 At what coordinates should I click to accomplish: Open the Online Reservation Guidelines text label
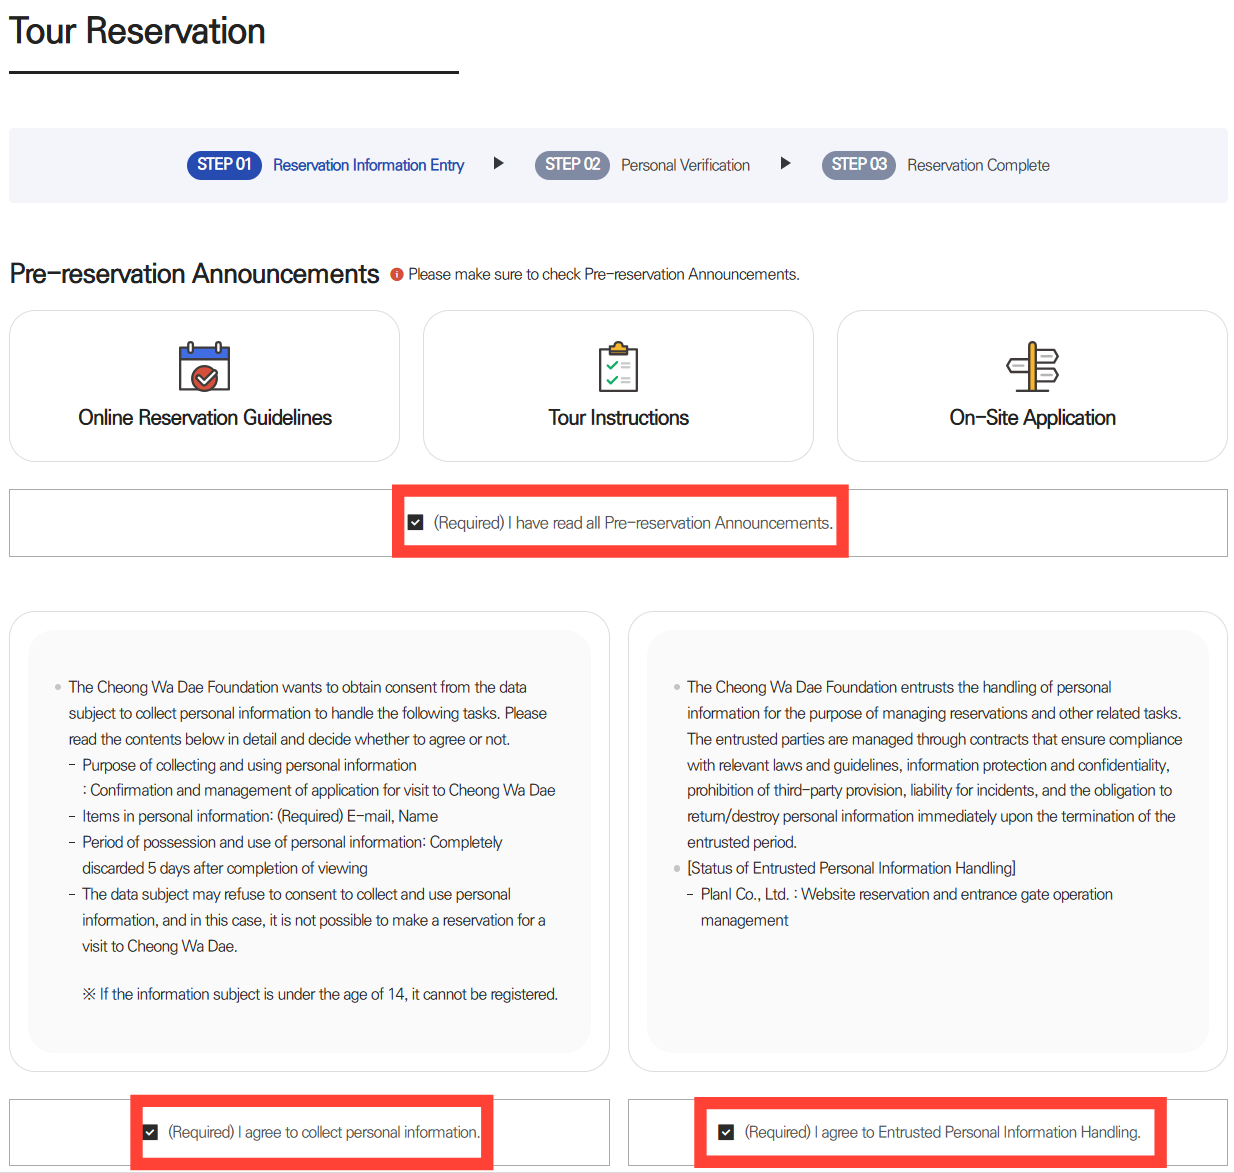coord(205,418)
